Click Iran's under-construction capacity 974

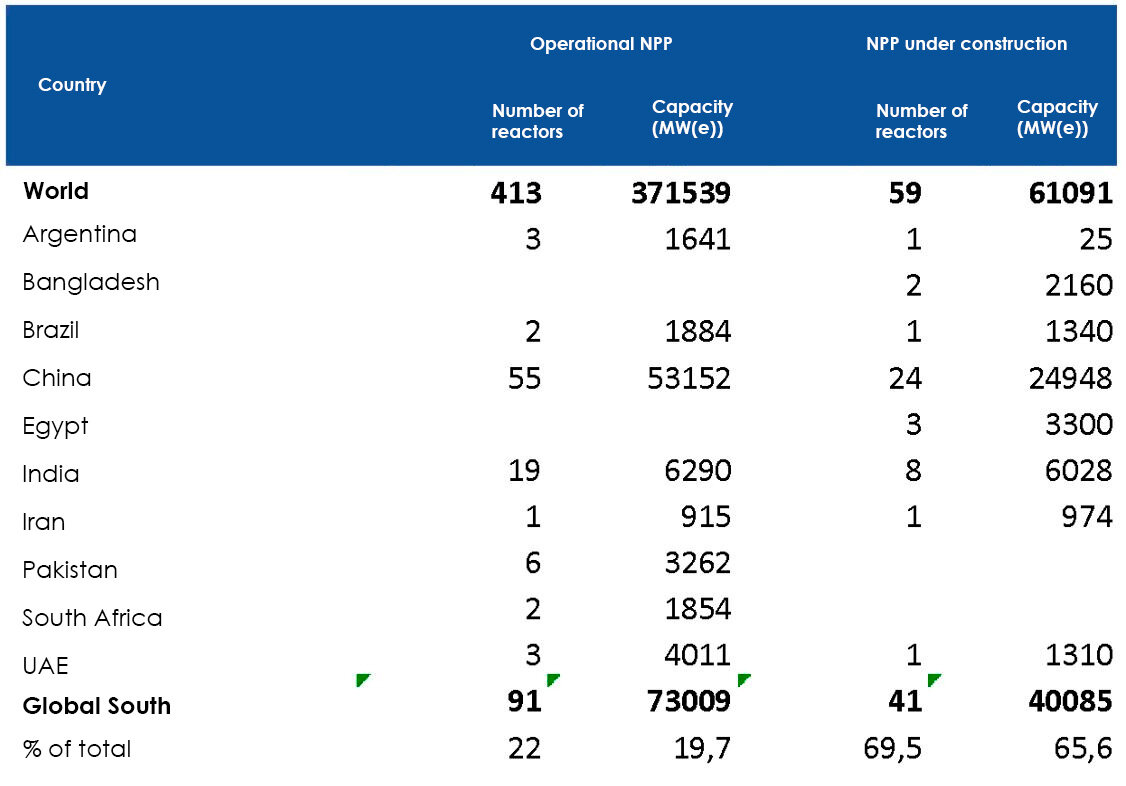(1087, 516)
